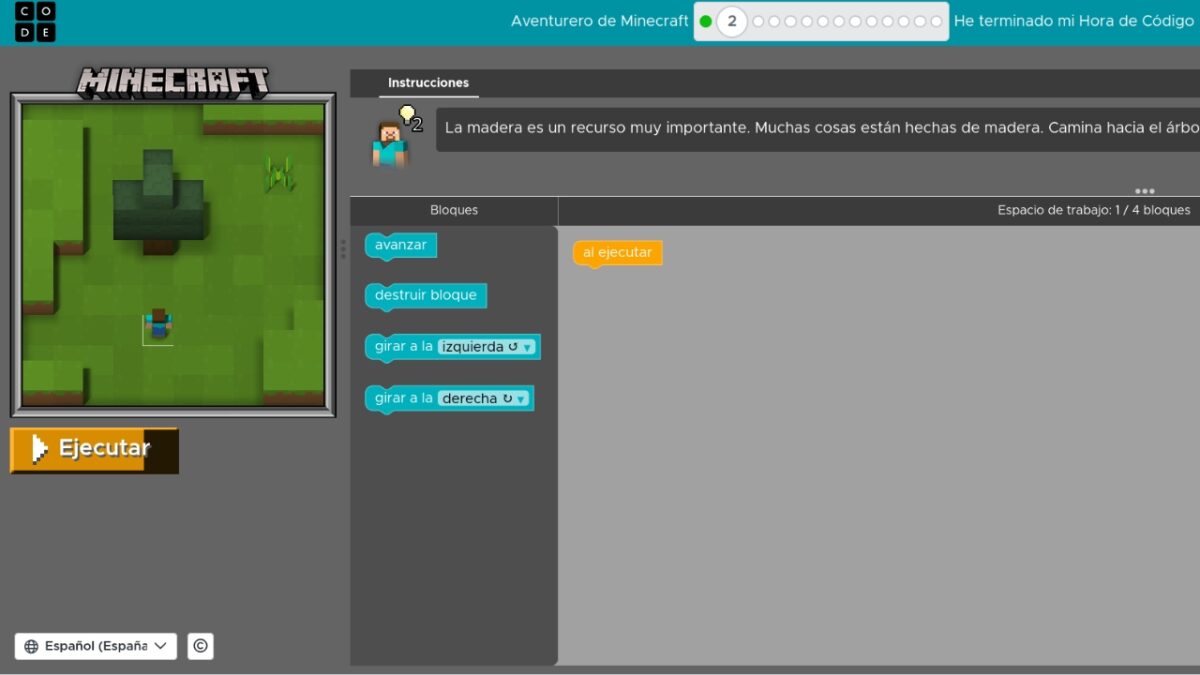Click the 'La madera es un recurso' instruction text
The width and height of the screenshot is (1200, 675).
click(x=820, y=128)
